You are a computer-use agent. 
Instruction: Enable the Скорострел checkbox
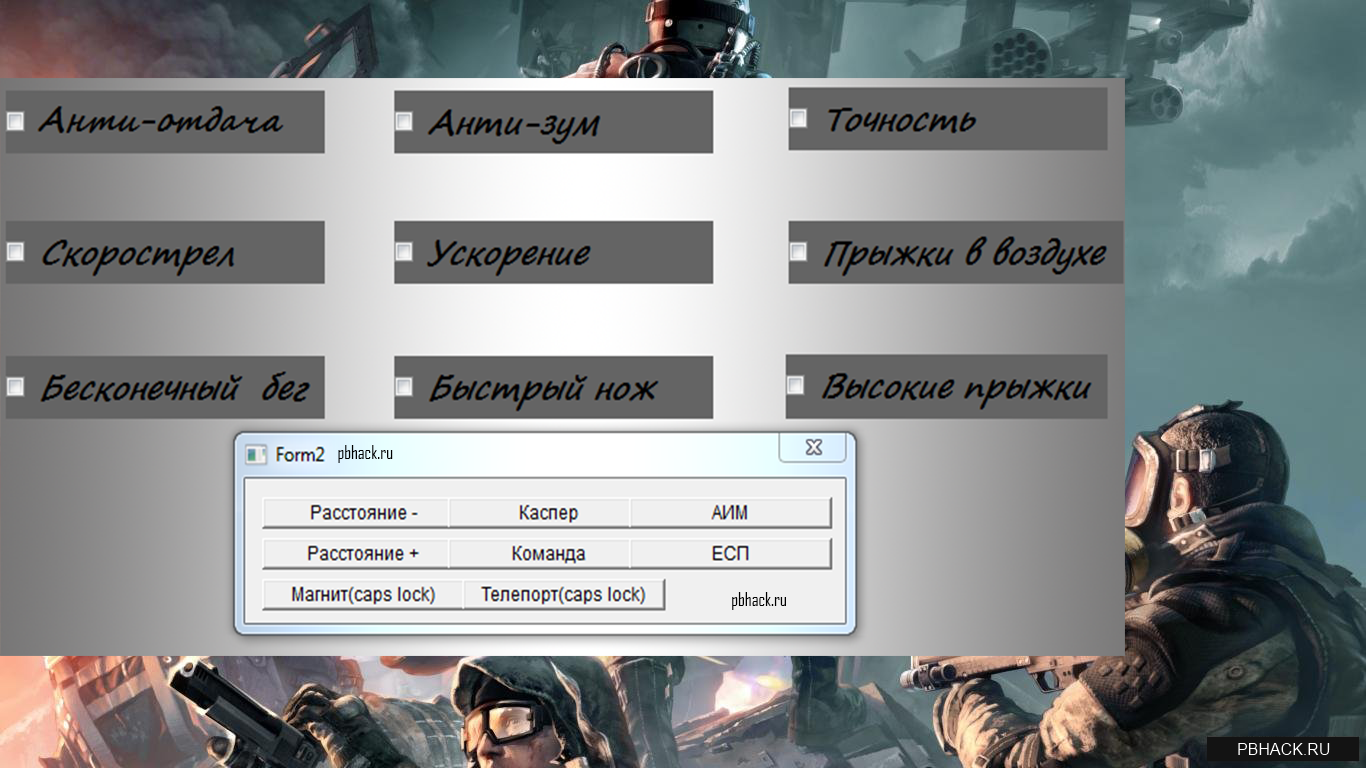coord(15,252)
